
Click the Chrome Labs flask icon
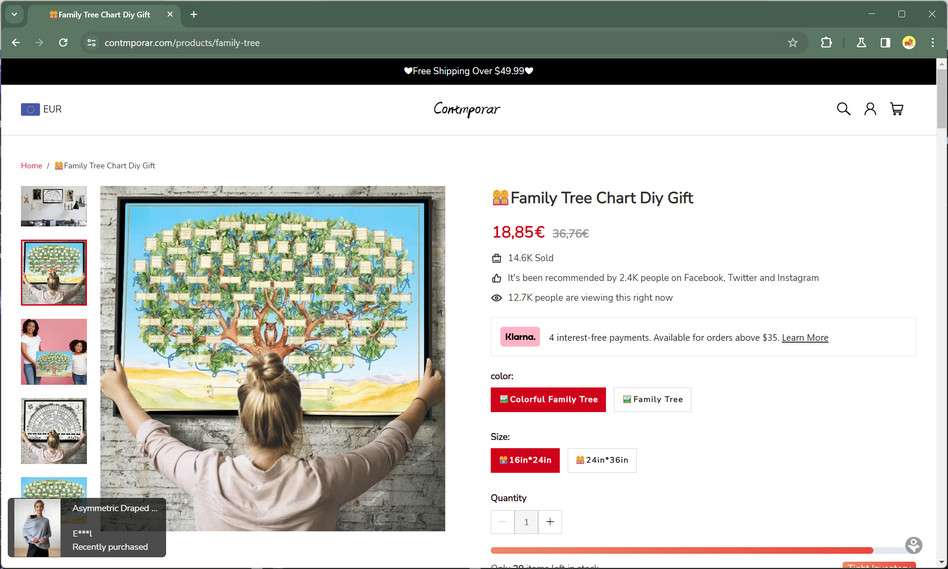click(x=861, y=42)
